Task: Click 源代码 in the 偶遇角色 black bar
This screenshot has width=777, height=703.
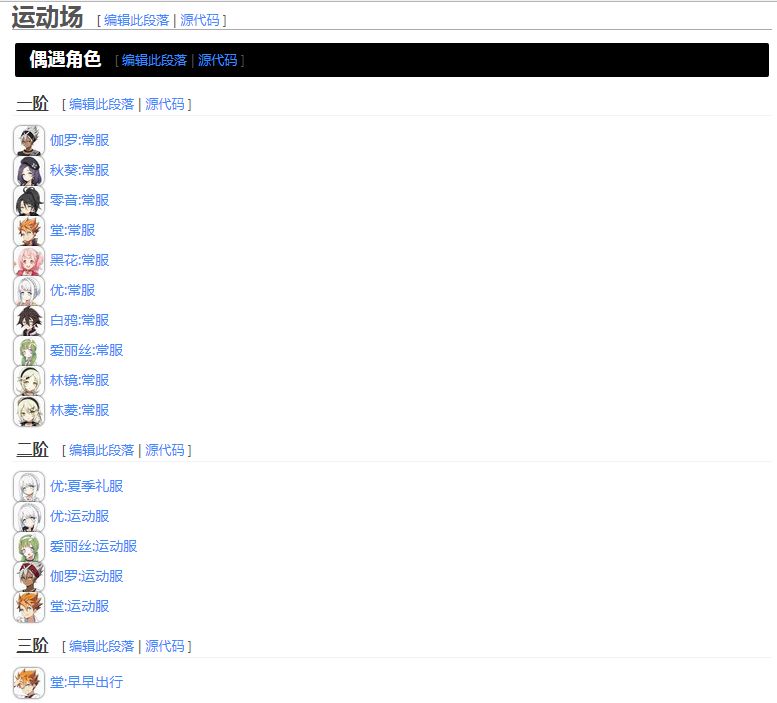Action: click(218, 60)
